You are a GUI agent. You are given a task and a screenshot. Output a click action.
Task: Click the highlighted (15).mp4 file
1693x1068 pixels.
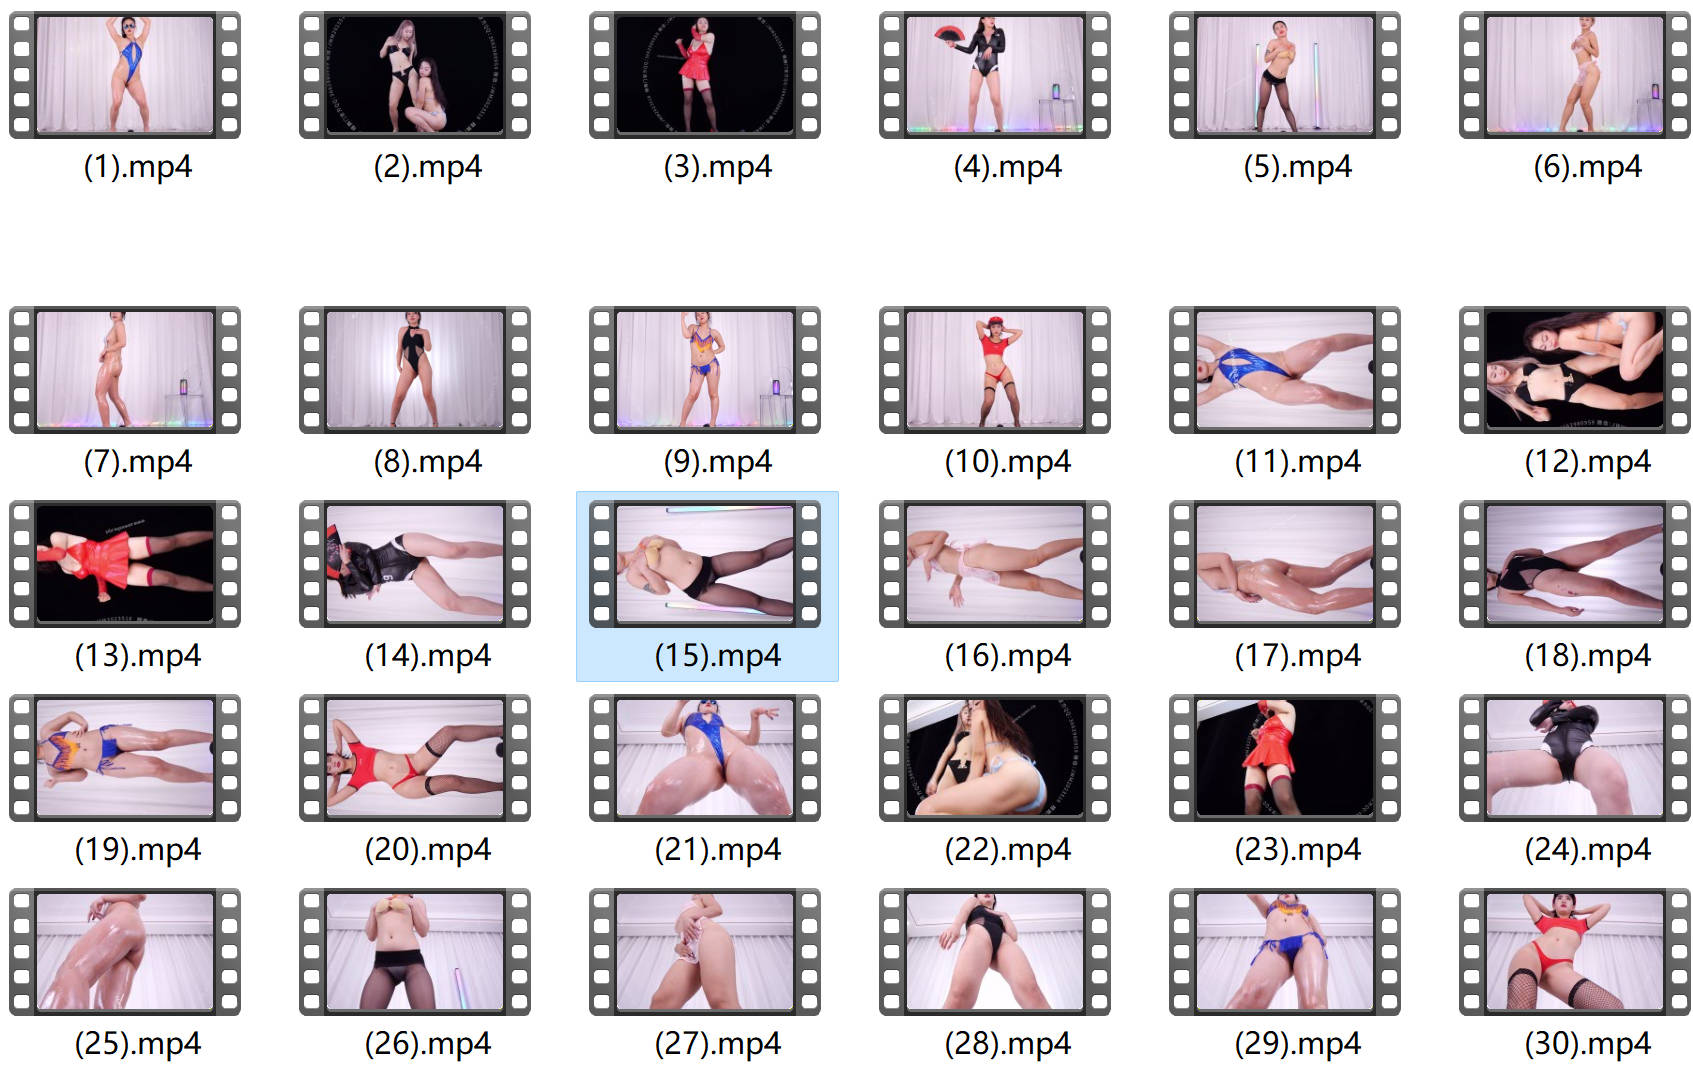click(705, 564)
